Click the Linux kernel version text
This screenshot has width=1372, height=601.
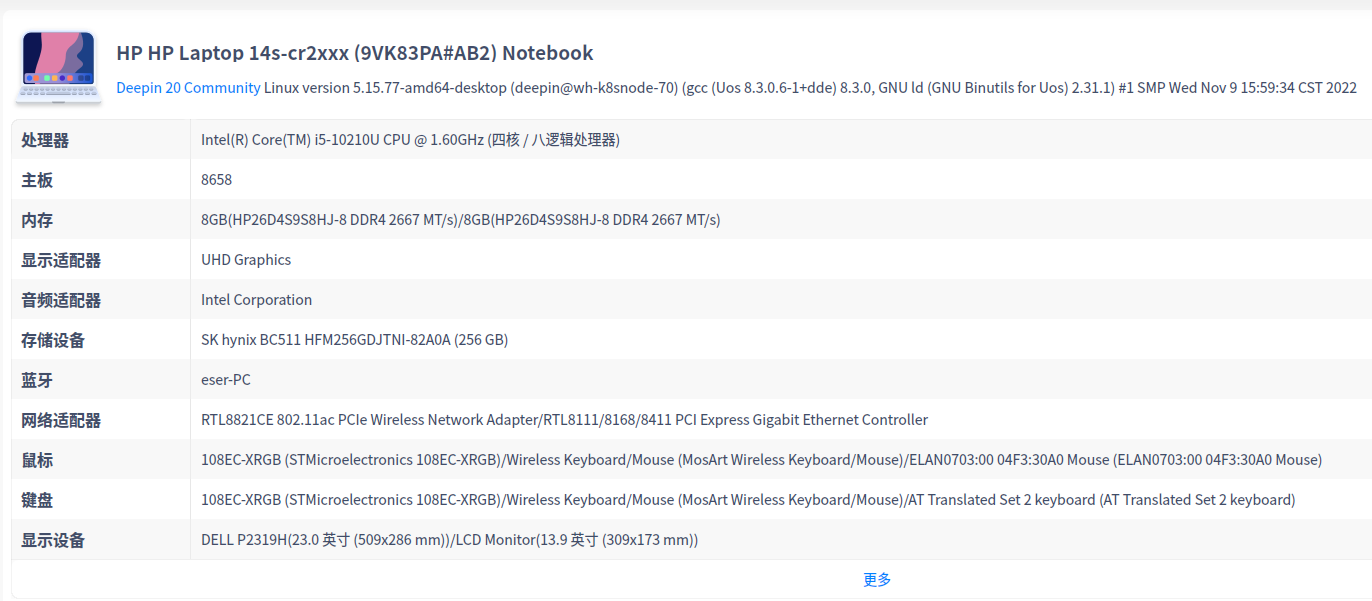point(810,88)
